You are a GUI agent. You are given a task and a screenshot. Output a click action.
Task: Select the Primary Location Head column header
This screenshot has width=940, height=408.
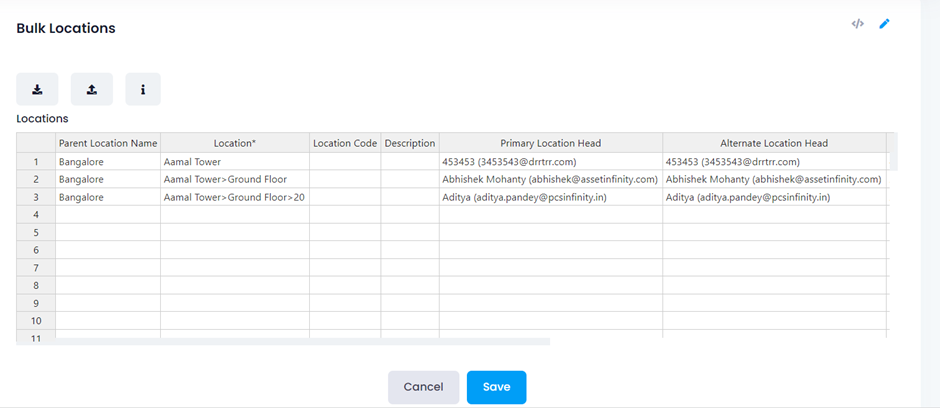551,143
